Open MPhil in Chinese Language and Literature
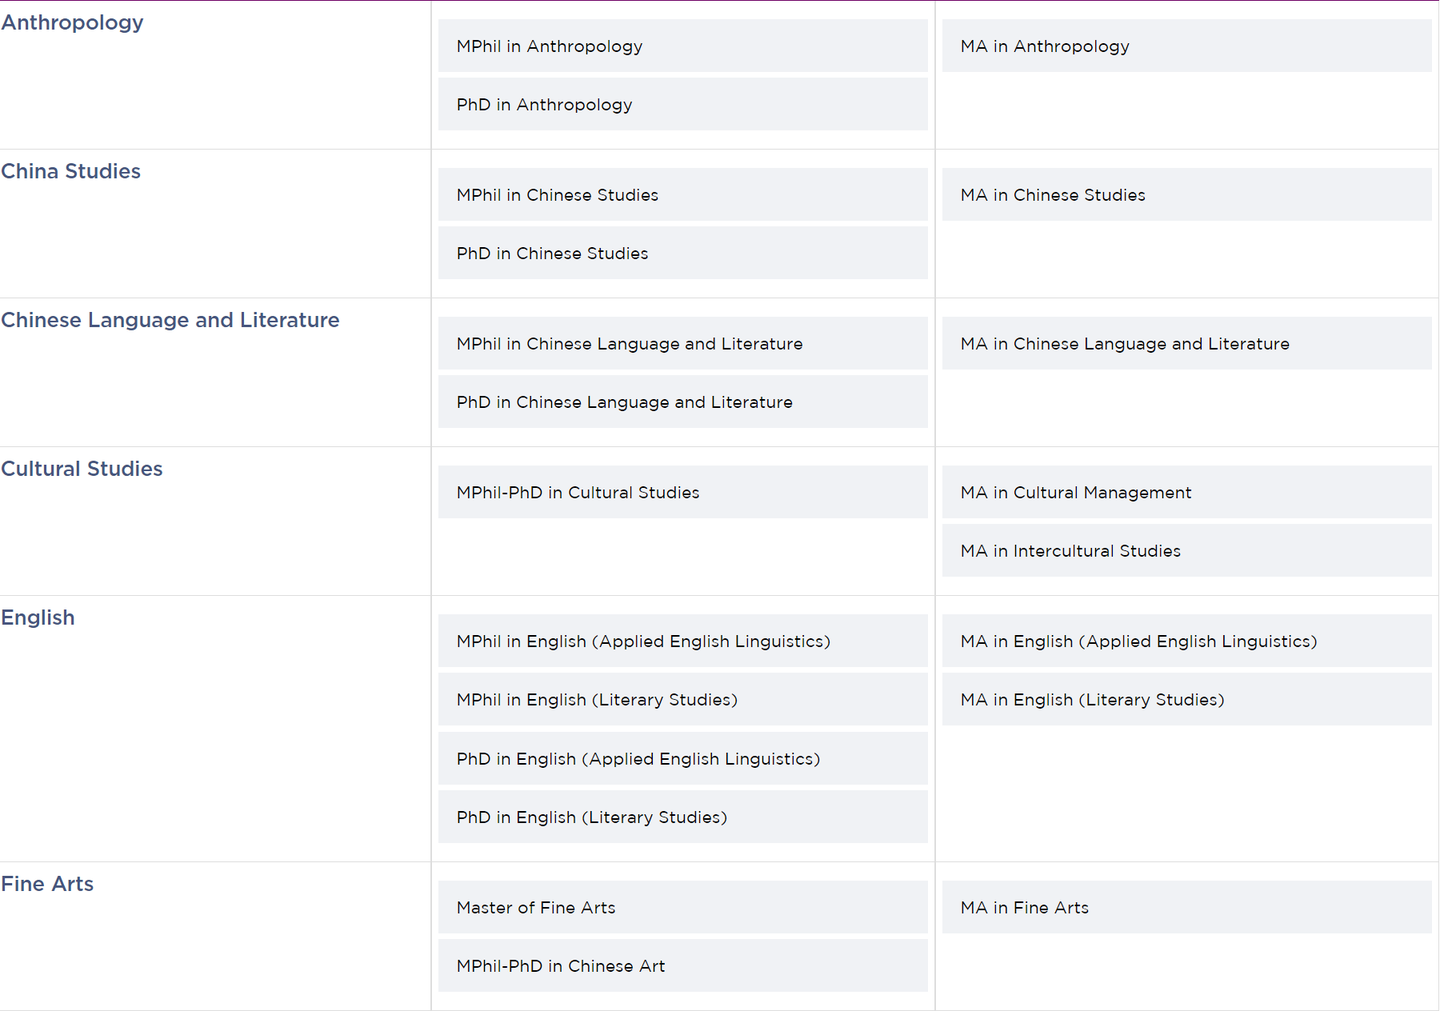 (x=683, y=343)
